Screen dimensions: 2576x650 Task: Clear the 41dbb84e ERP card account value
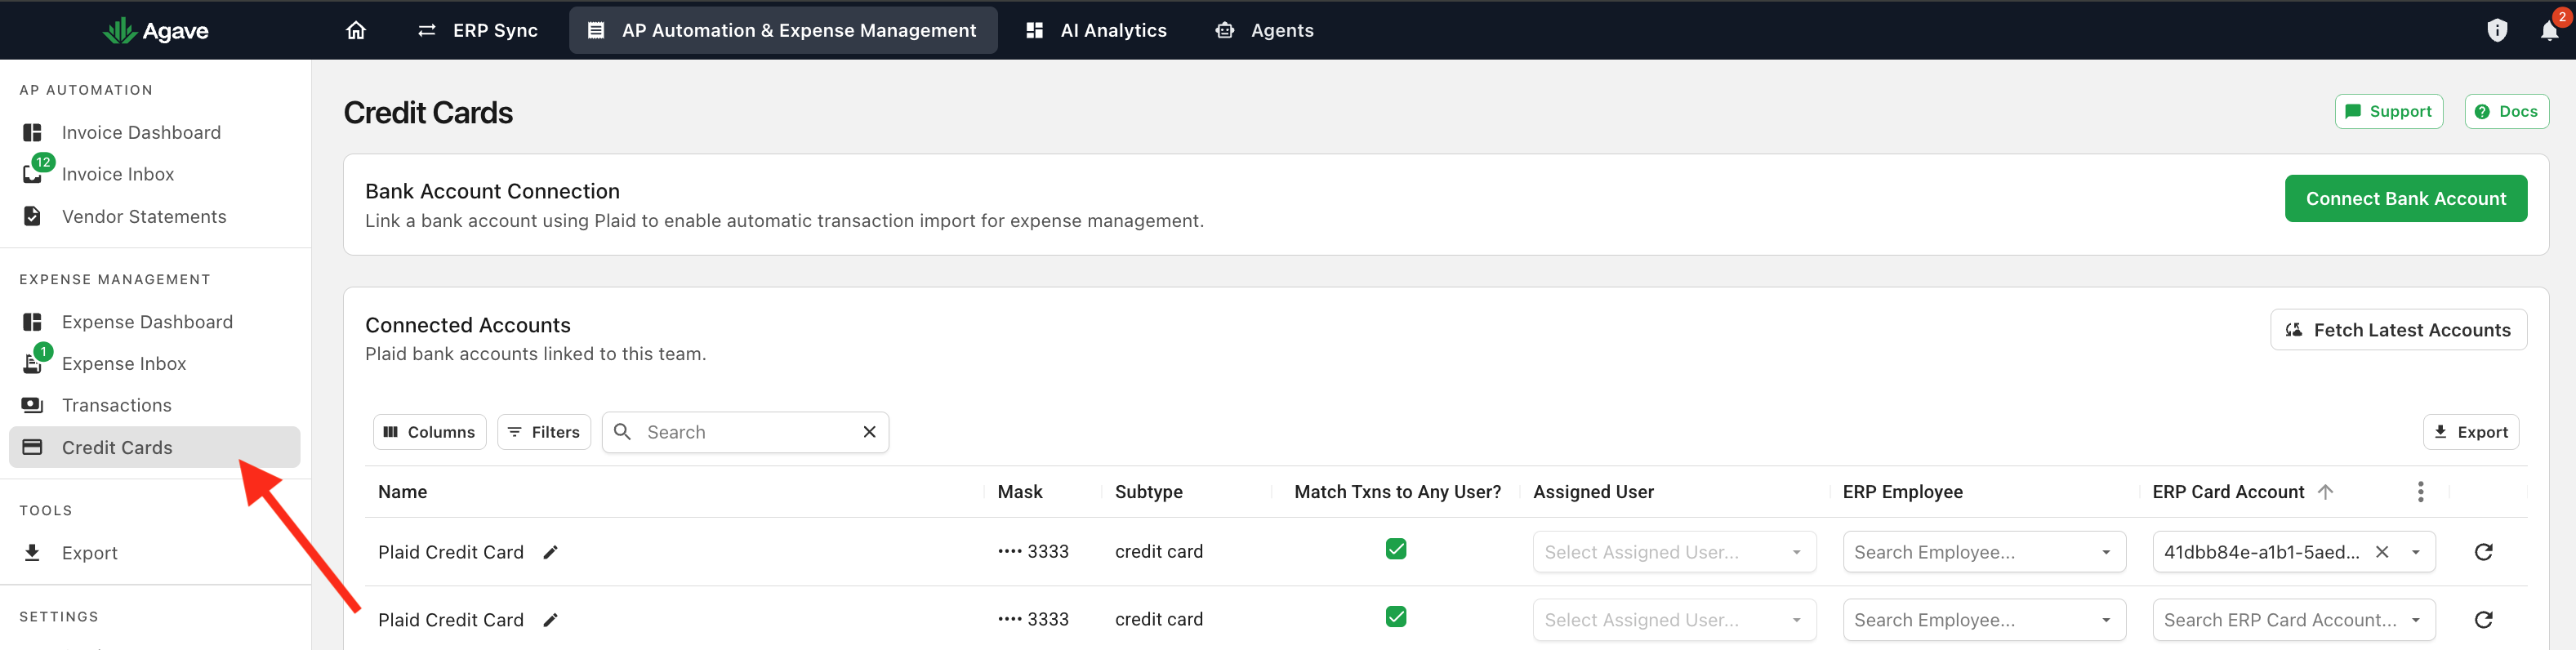[x=2382, y=552]
